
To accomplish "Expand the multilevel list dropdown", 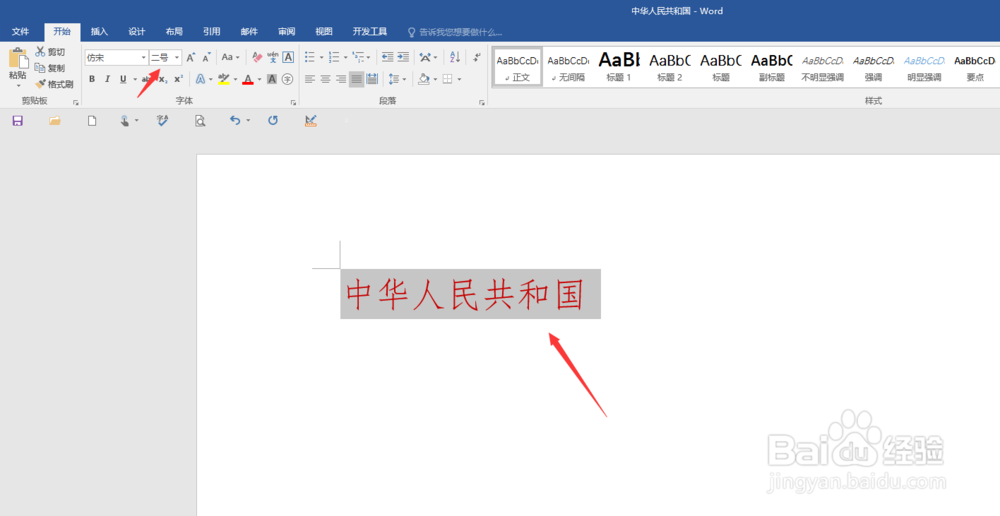I will [369, 57].
